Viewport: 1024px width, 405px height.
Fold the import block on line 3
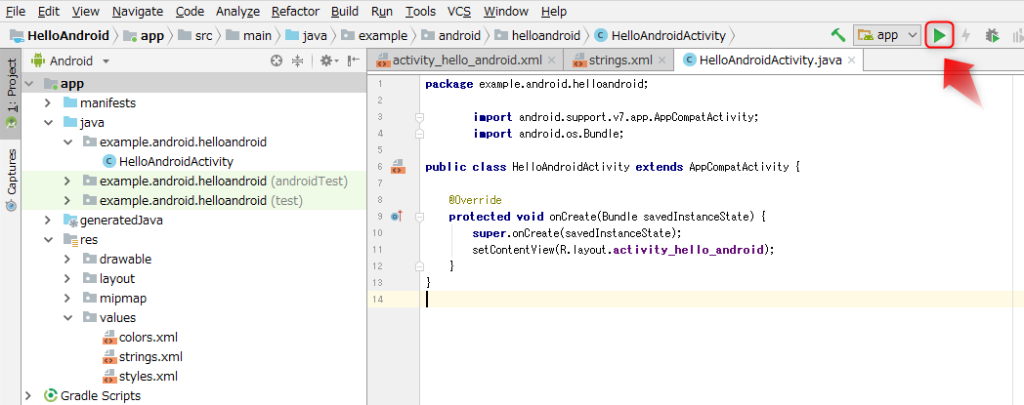pos(419,118)
